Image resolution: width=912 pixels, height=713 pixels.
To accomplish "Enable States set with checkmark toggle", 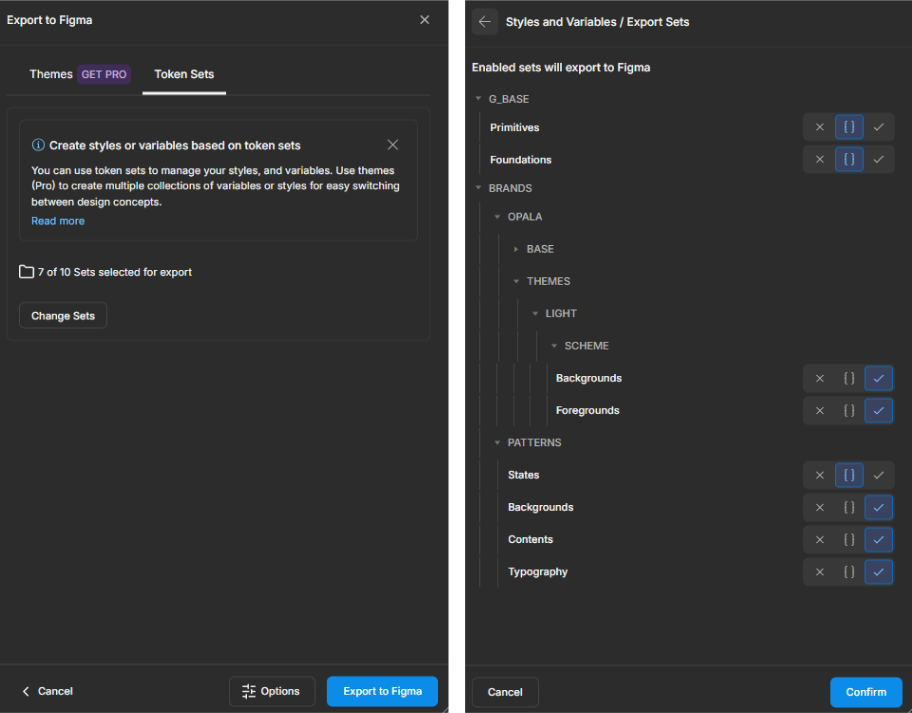I will (x=878, y=475).
